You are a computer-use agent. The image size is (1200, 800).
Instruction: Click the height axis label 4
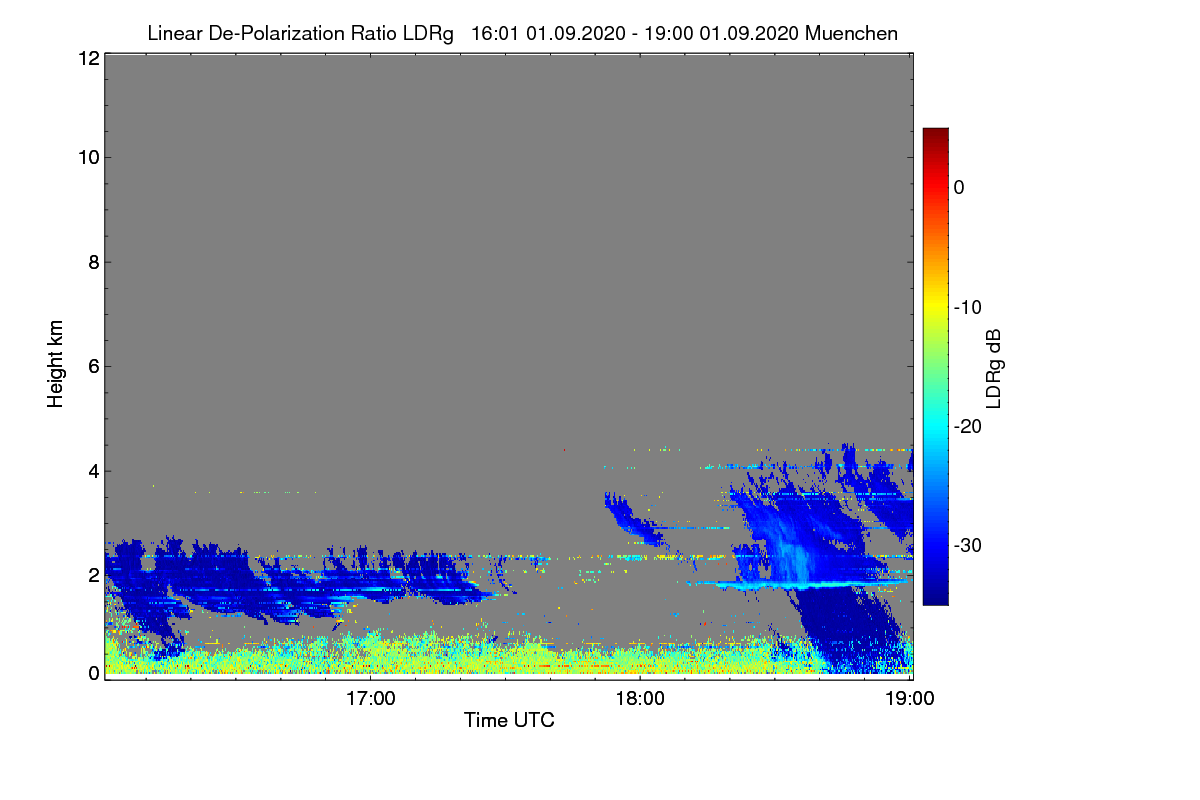pos(94,471)
